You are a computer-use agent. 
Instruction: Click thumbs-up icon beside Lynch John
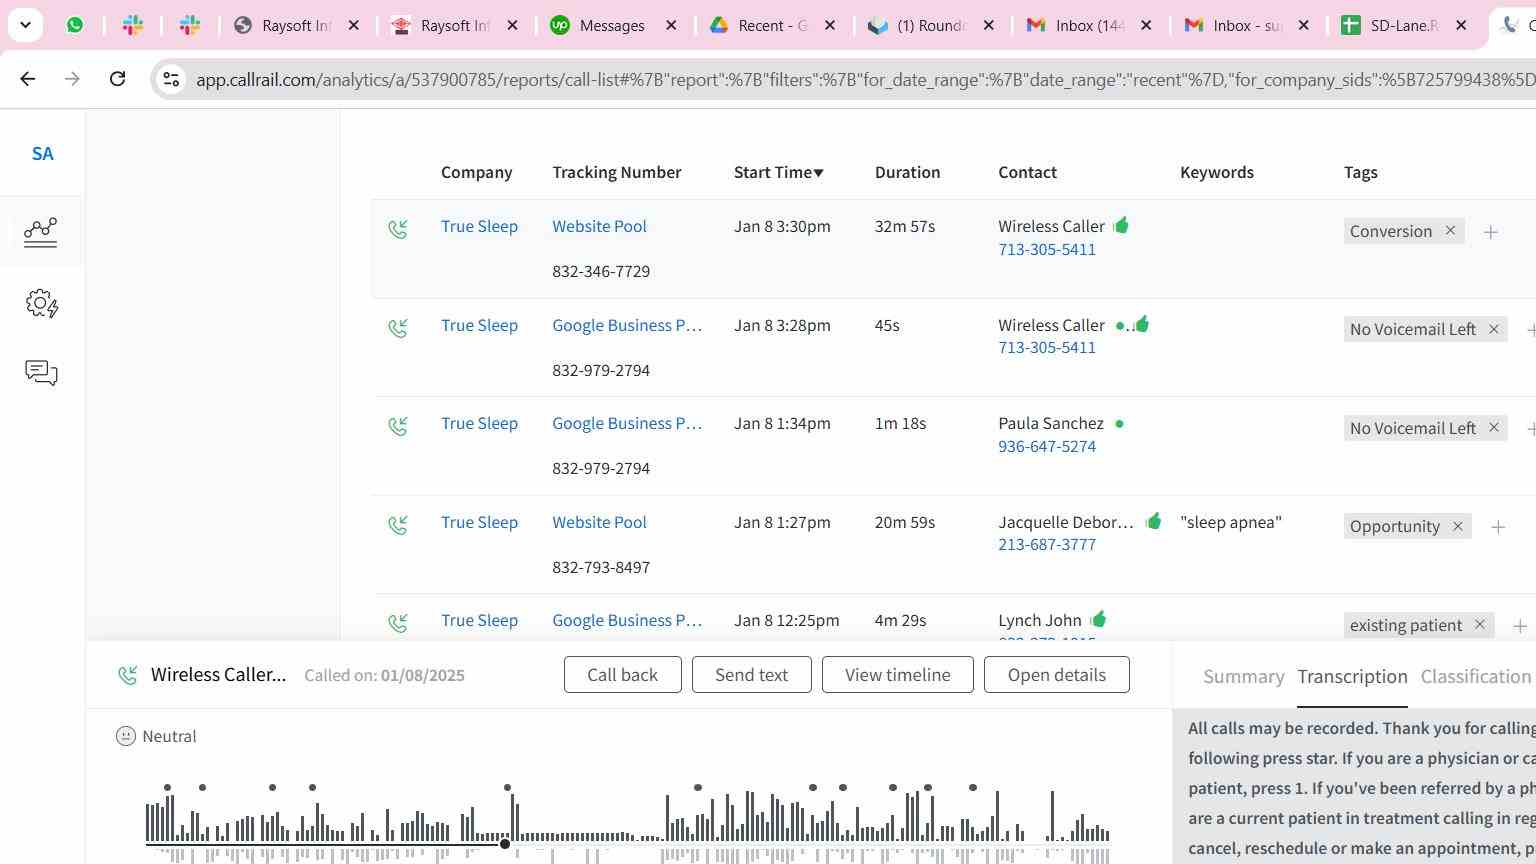(x=1098, y=619)
